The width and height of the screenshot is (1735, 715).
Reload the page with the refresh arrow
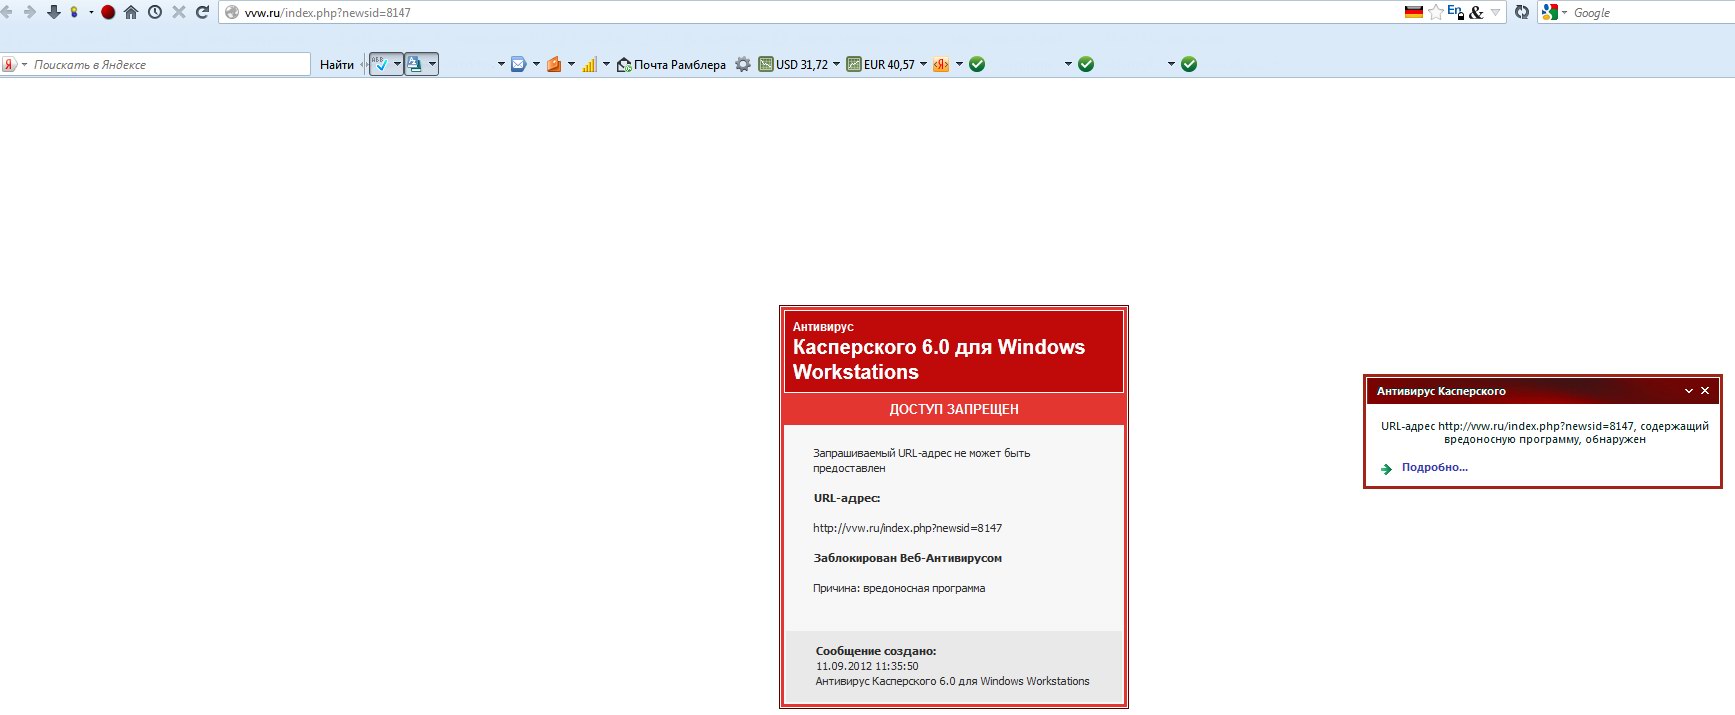[x=202, y=12]
